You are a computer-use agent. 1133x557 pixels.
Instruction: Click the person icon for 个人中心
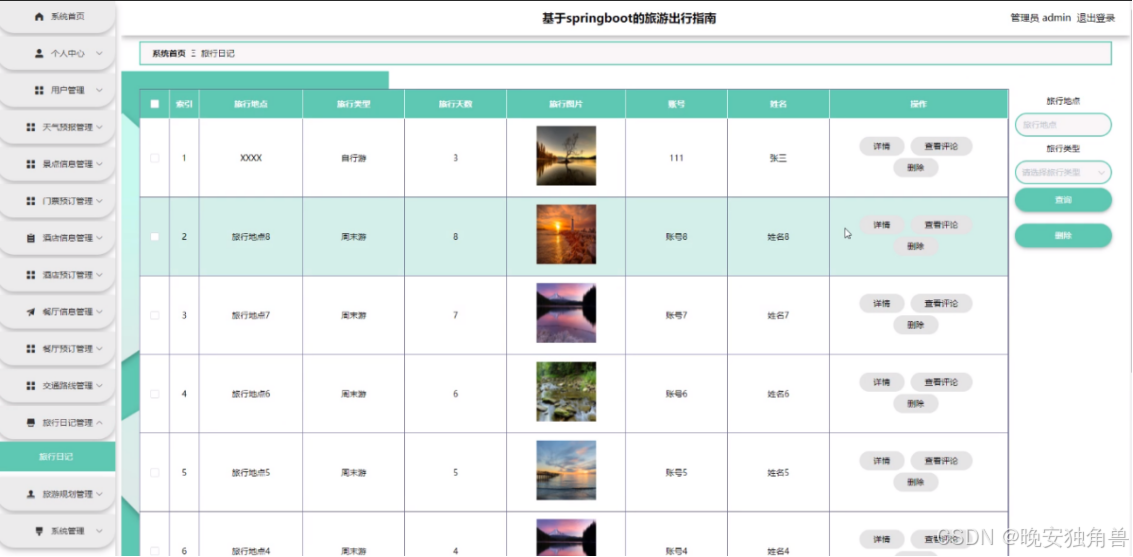[x=39, y=53]
